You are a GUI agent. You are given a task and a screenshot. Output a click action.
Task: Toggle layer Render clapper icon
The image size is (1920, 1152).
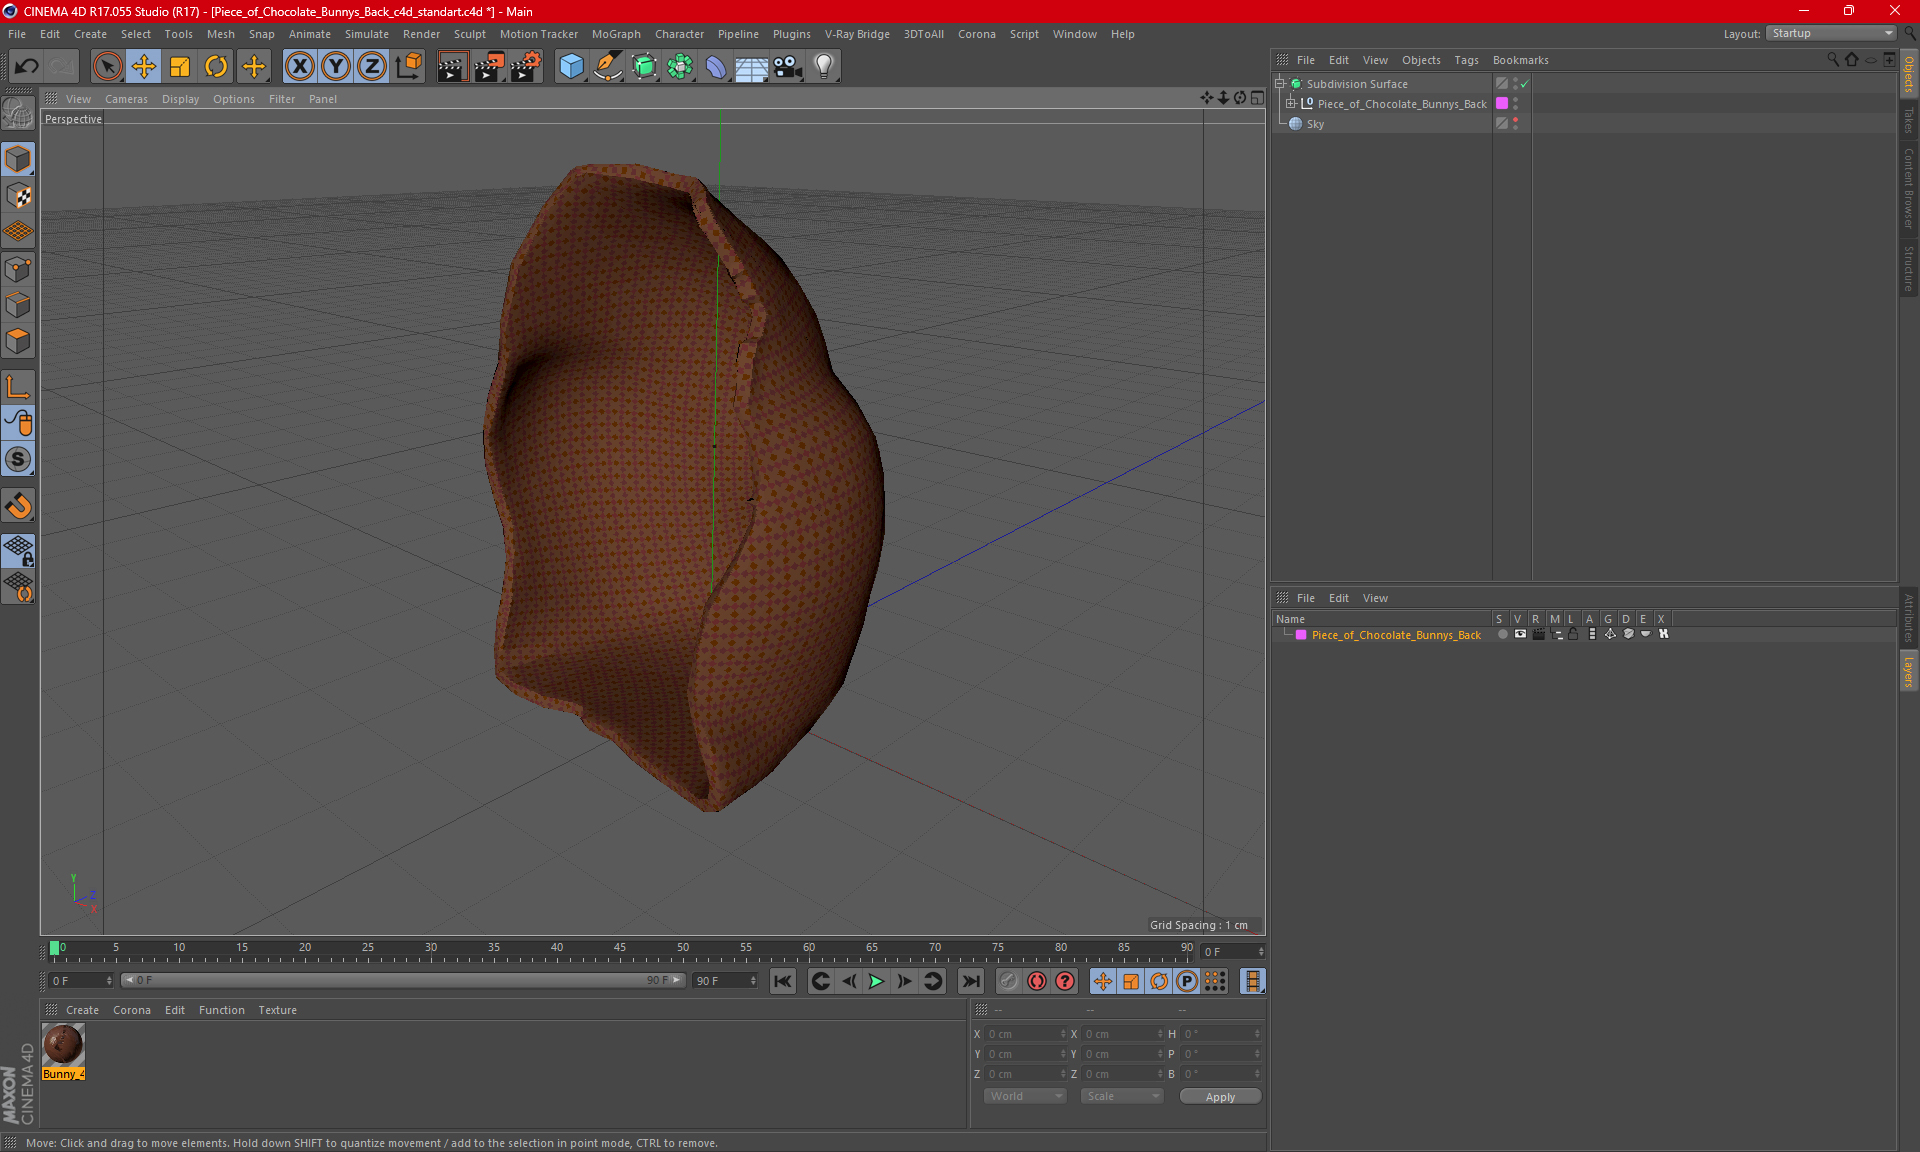point(1538,634)
